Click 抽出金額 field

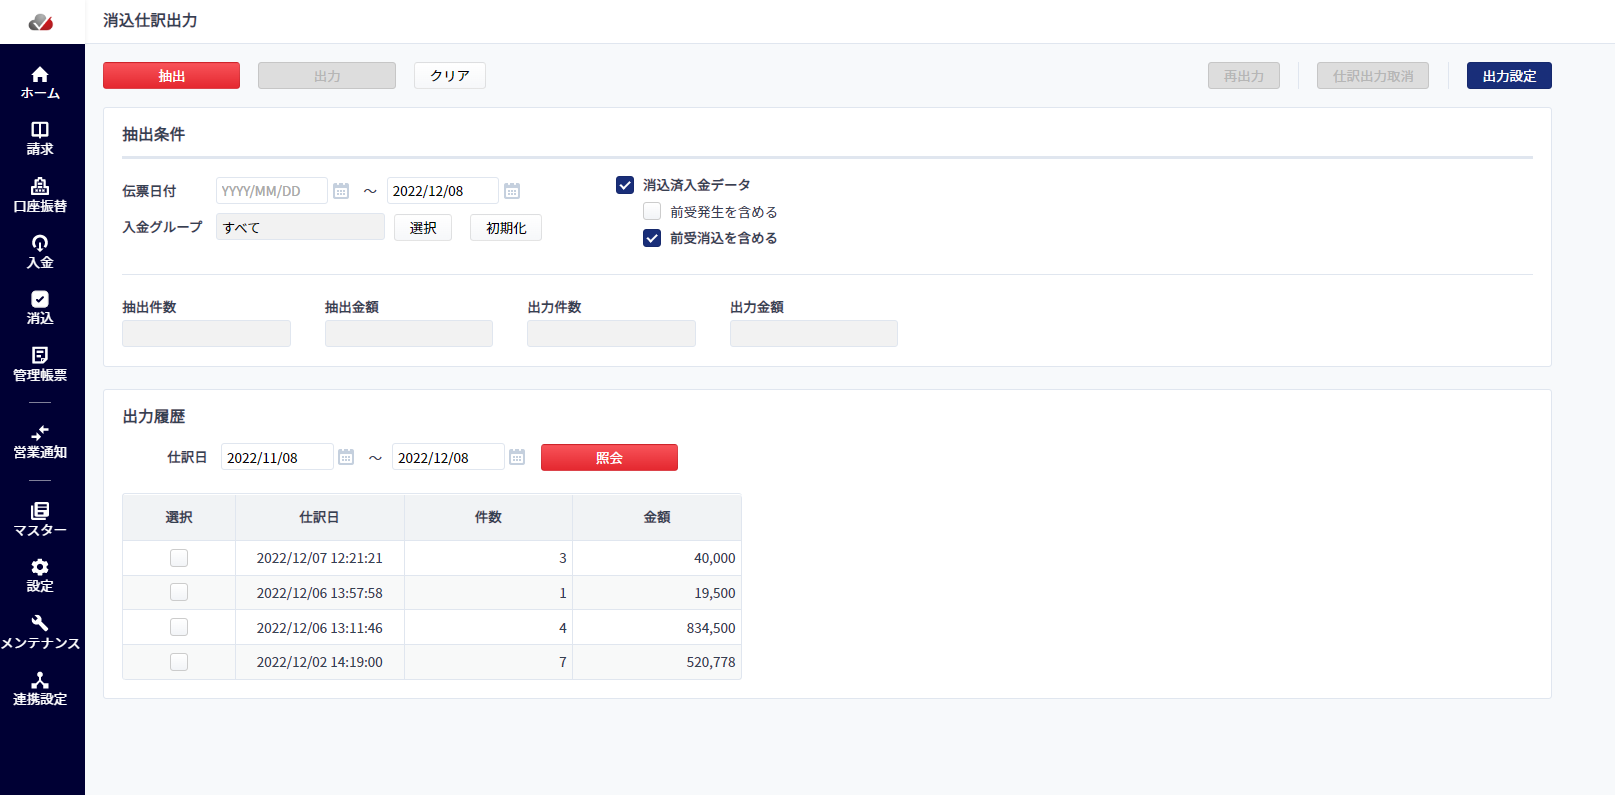tap(409, 333)
